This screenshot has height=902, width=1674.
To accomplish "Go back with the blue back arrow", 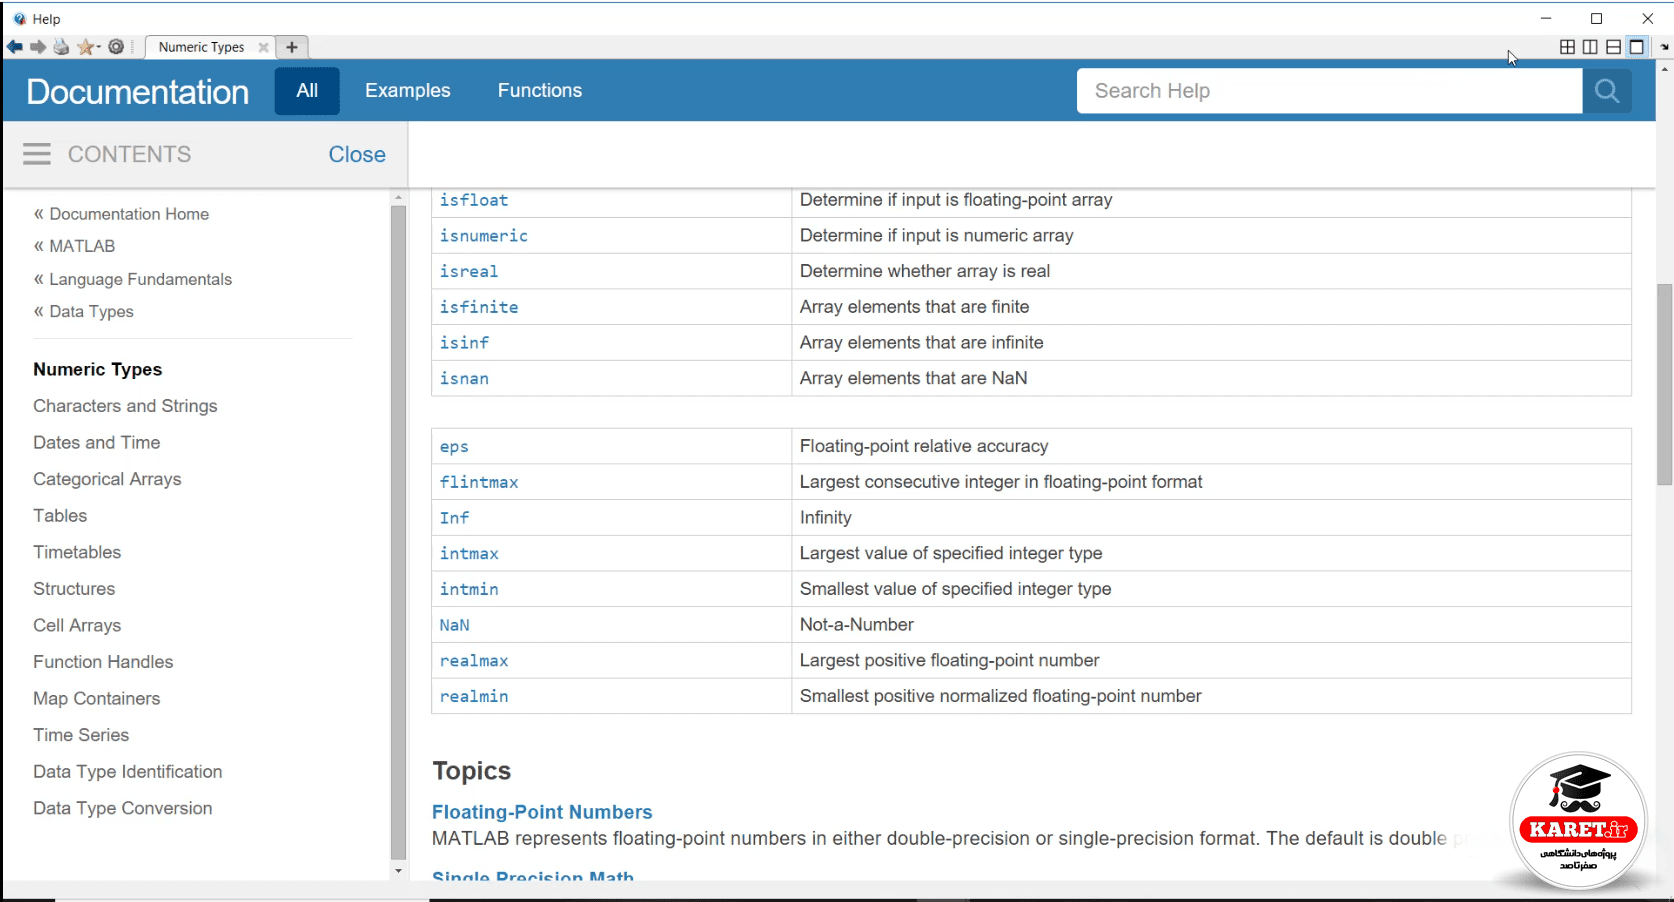I will tap(14, 47).
